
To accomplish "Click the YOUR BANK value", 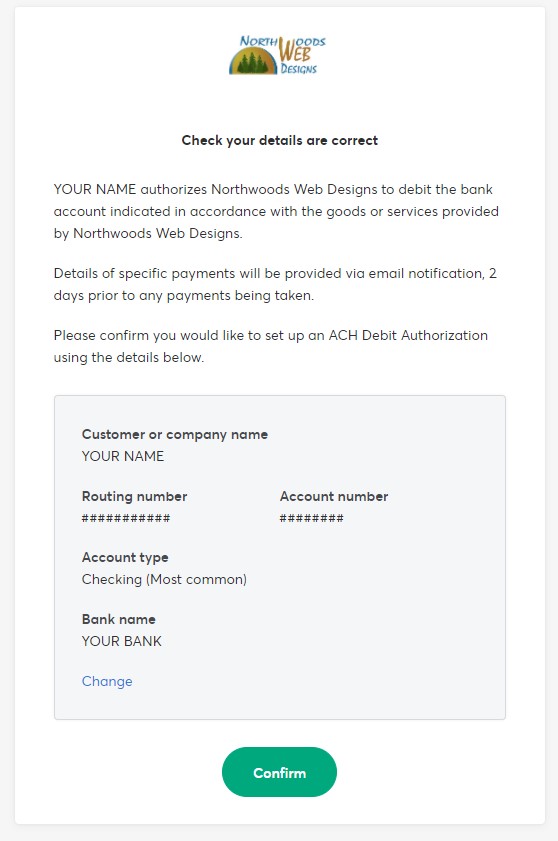I will 122,641.
